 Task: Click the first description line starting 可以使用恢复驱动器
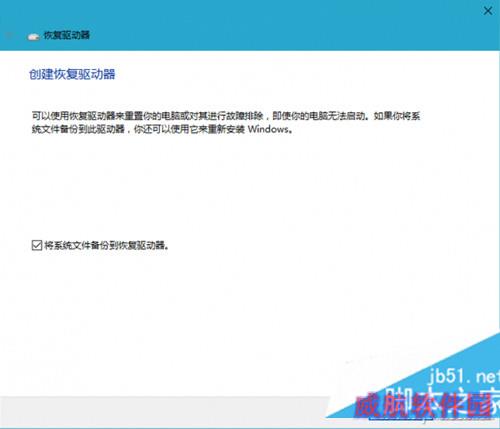click(226, 116)
